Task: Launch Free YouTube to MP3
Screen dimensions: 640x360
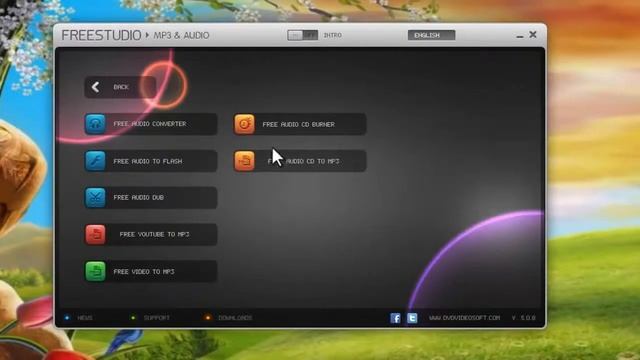Action: pyautogui.click(x=151, y=234)
